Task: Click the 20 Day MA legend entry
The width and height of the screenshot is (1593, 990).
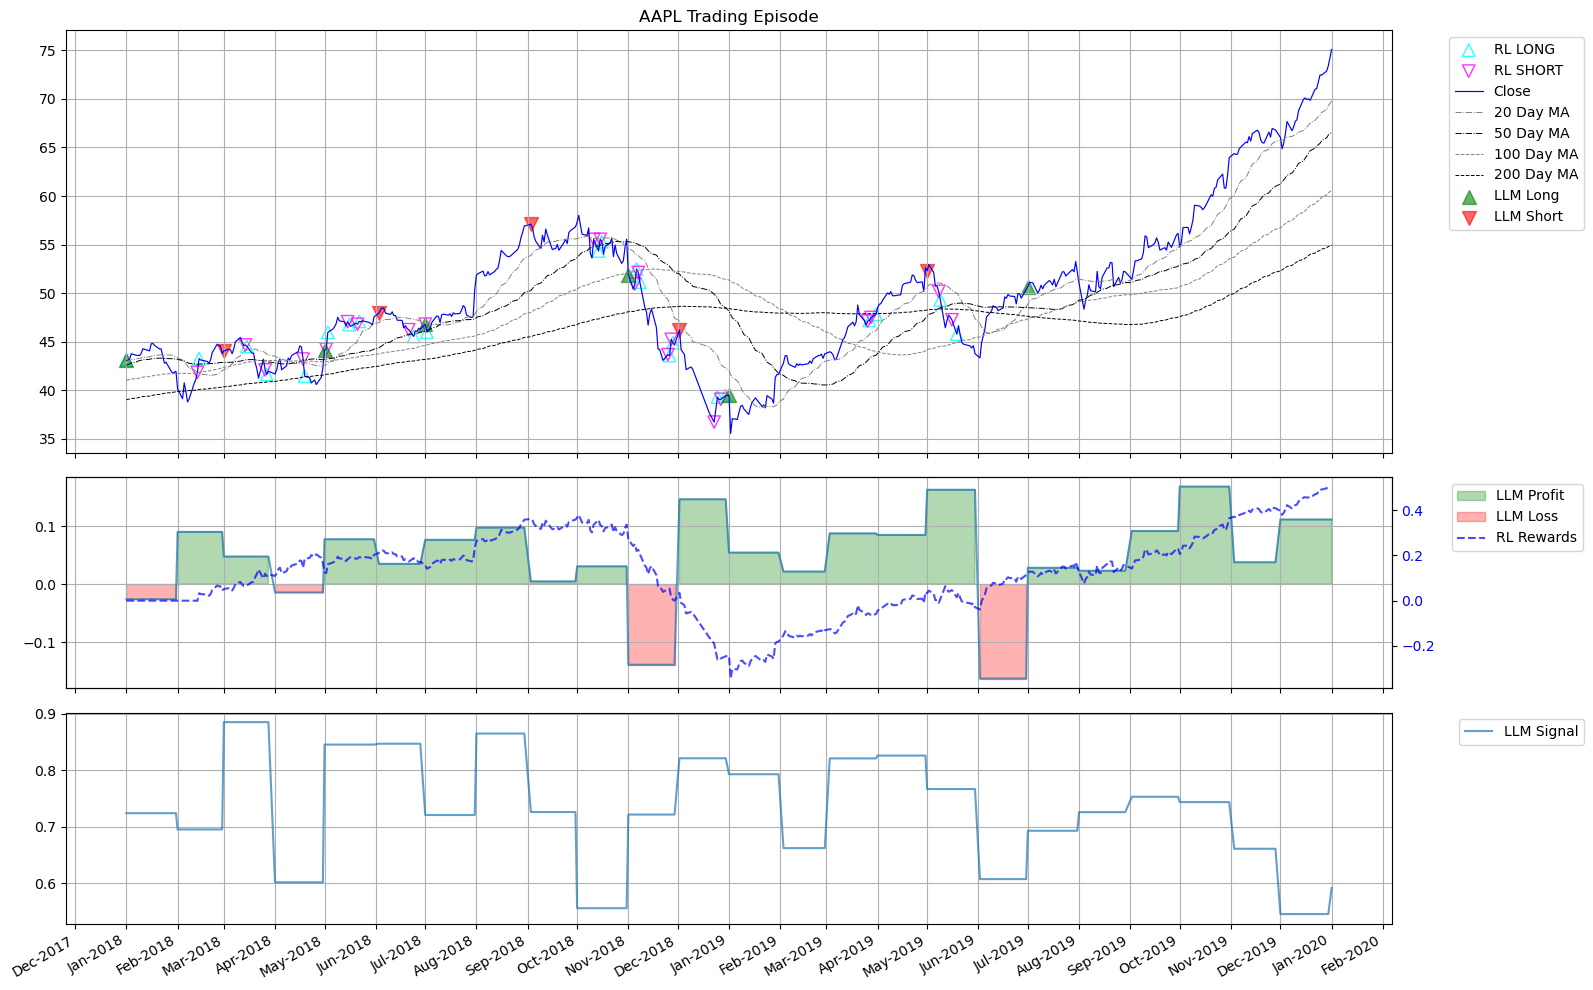Action: (x=1514, y=112)
